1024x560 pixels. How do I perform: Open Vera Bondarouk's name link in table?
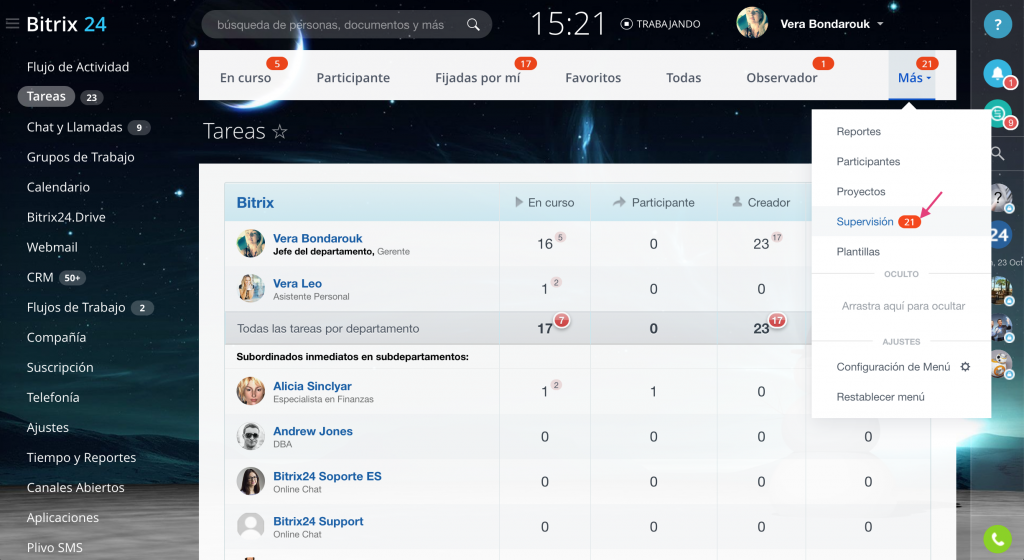[x=317, y=238]
